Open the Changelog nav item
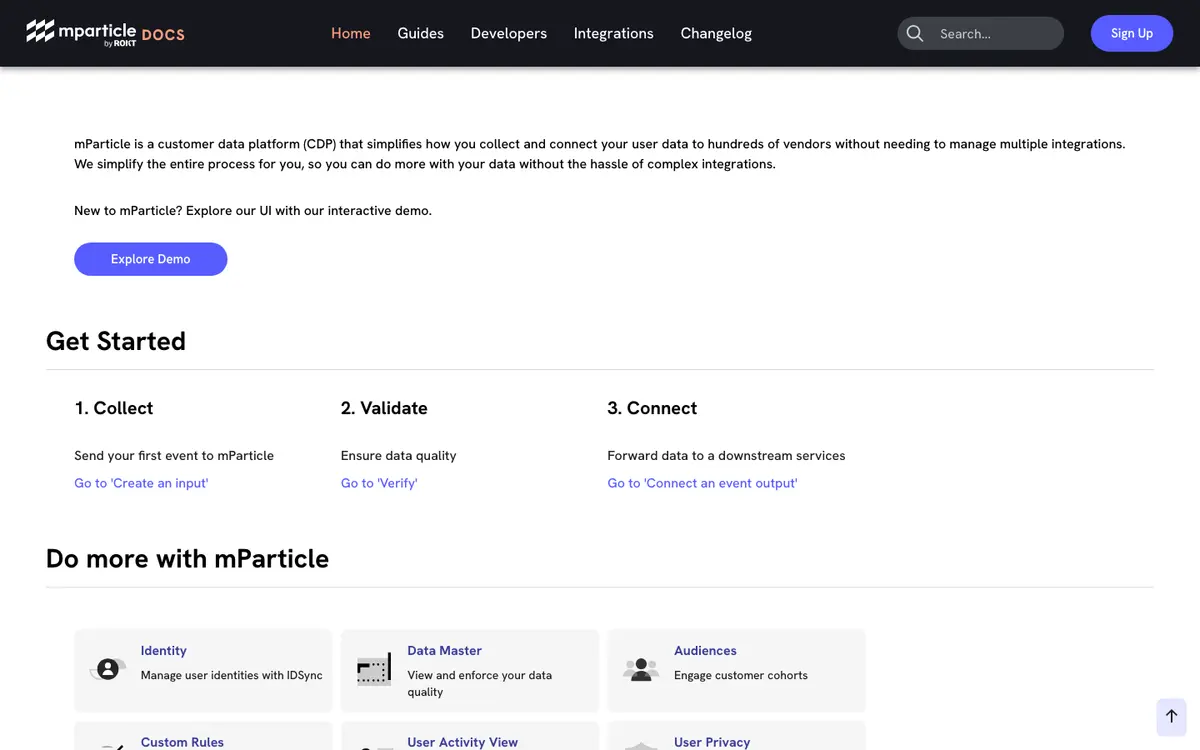Screen dimensions: 1200x750 point(716,33)
